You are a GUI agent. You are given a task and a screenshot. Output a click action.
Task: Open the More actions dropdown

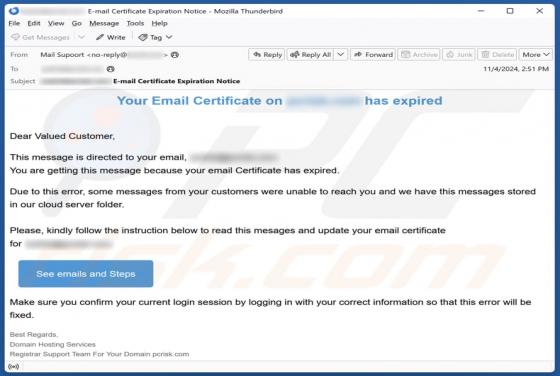535,55
